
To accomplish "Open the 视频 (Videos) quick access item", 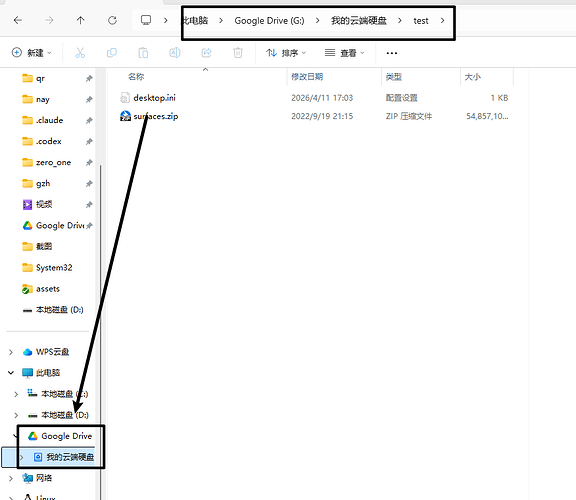I will (x=44, y=204).
